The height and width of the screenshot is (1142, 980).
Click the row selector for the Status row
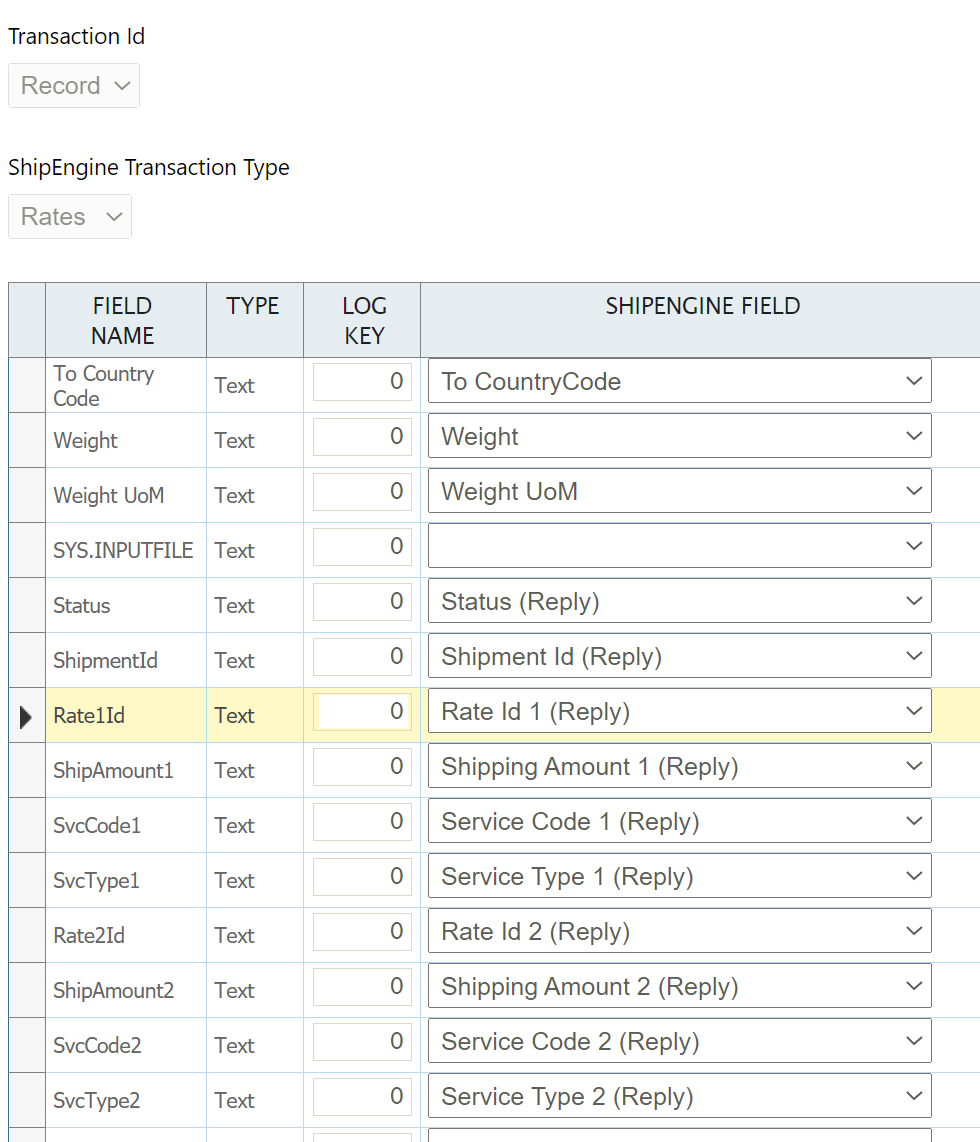point(27,605)
